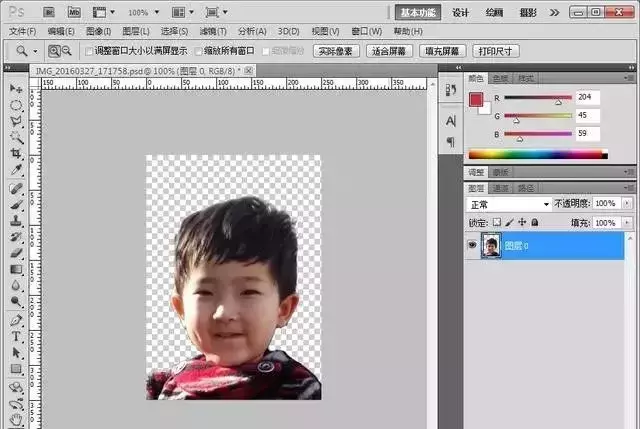Select the Type tool
This screenshot has height=429, width=640.
tap(16, 337)
